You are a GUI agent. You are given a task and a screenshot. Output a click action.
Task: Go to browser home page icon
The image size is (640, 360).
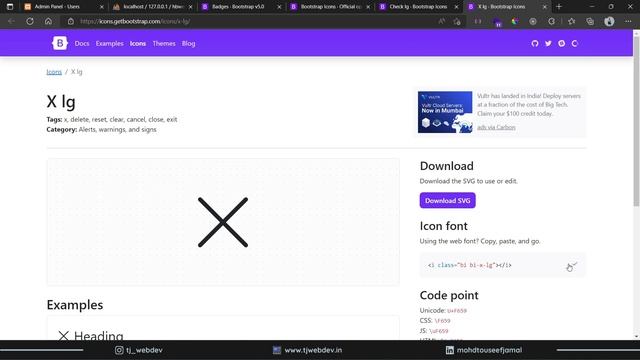[x=48, y=21]
